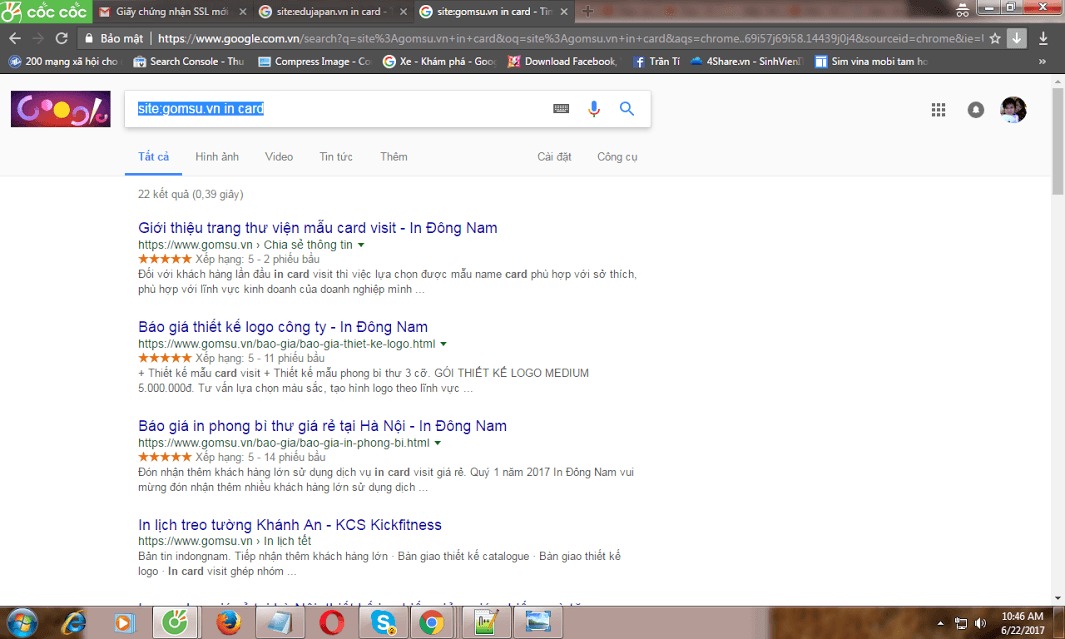The height and width of the screenshot is (639, 1065).
Task: Expand the 'Thêm' more menu
Action: (x=394, y=157)
